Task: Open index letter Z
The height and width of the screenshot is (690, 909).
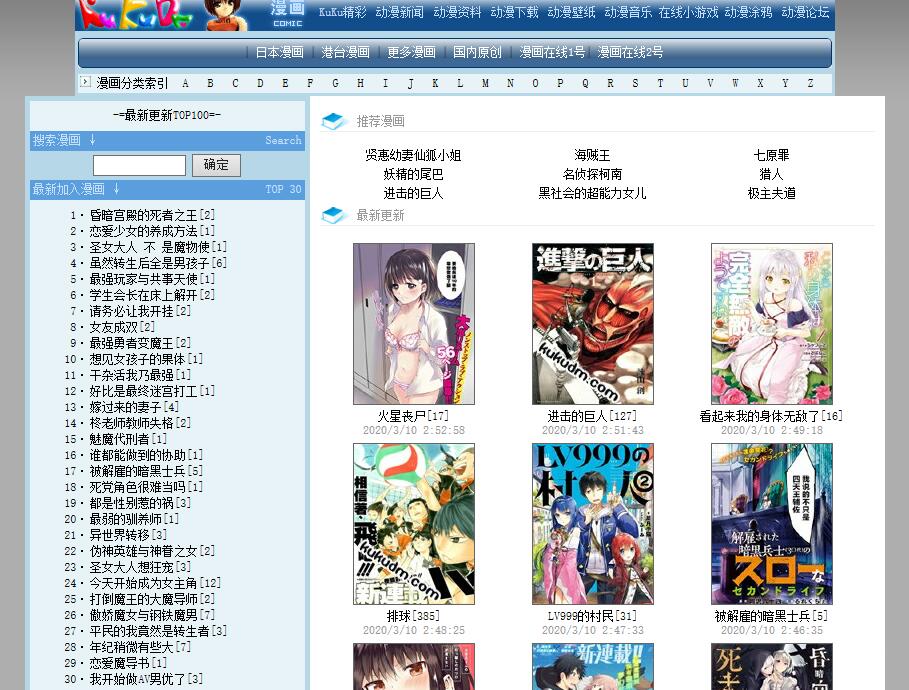Action: pos(810,83)
